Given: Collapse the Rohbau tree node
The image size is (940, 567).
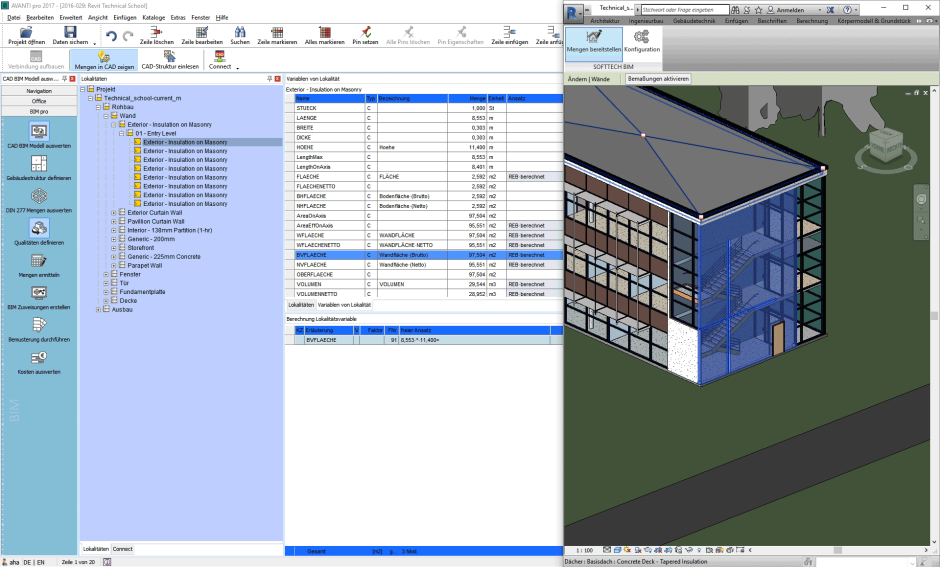Looking at the screenshot, I should (98, 107).
